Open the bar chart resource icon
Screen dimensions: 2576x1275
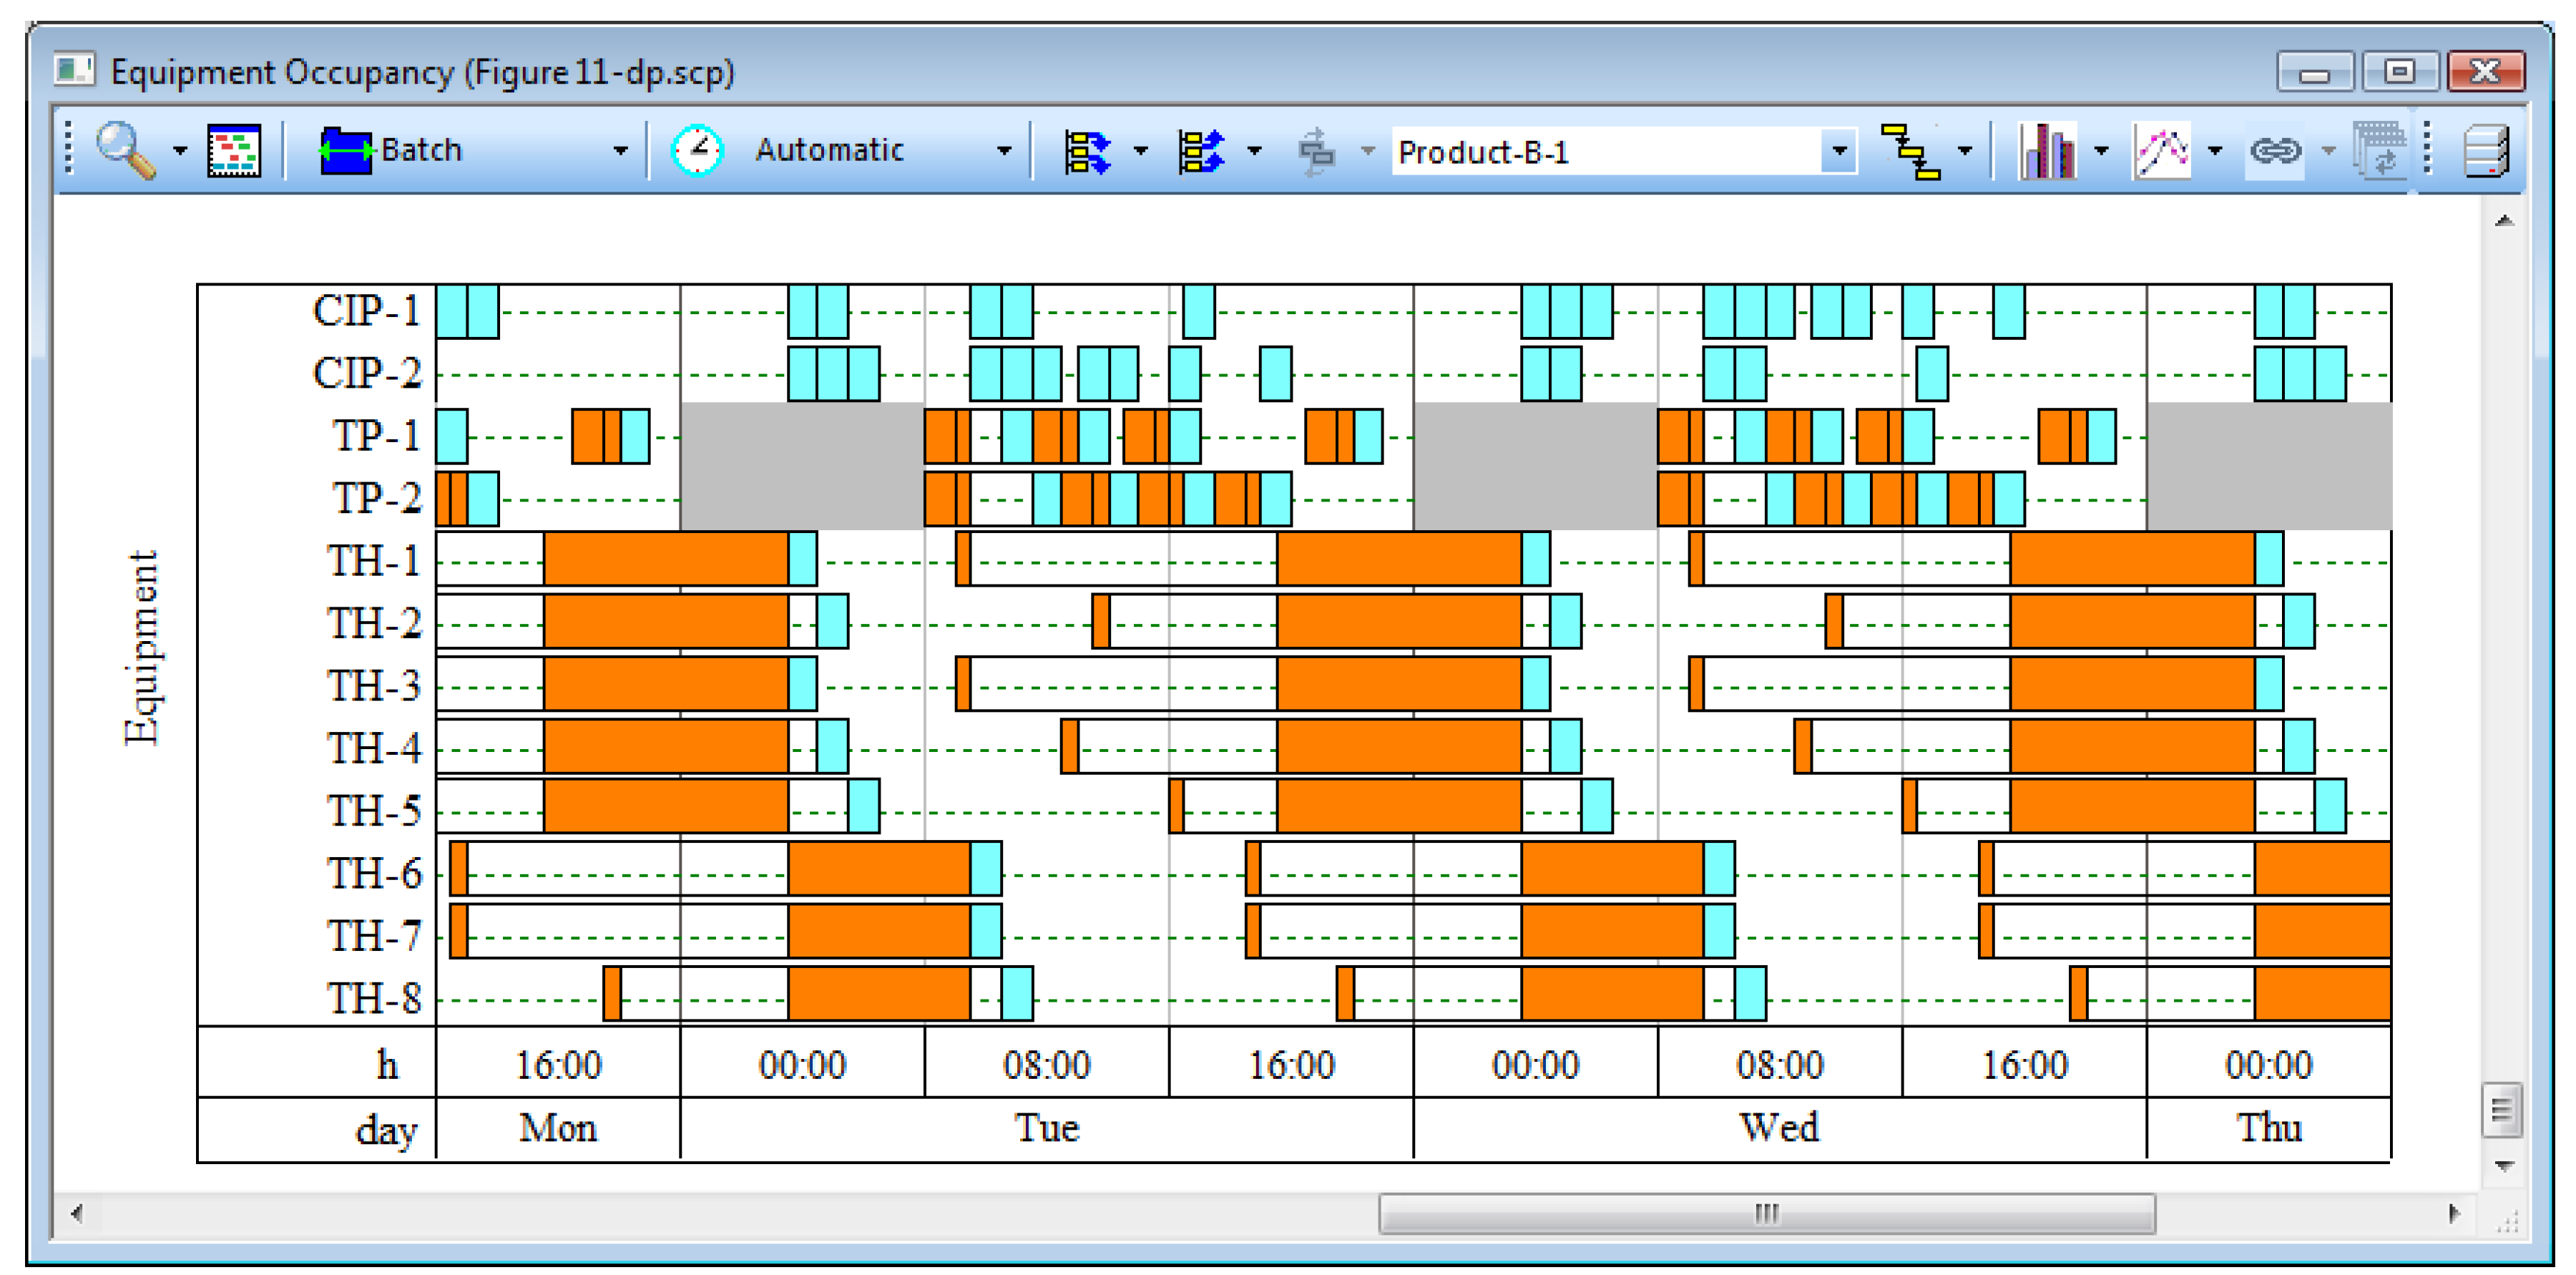click(2046, 151)
